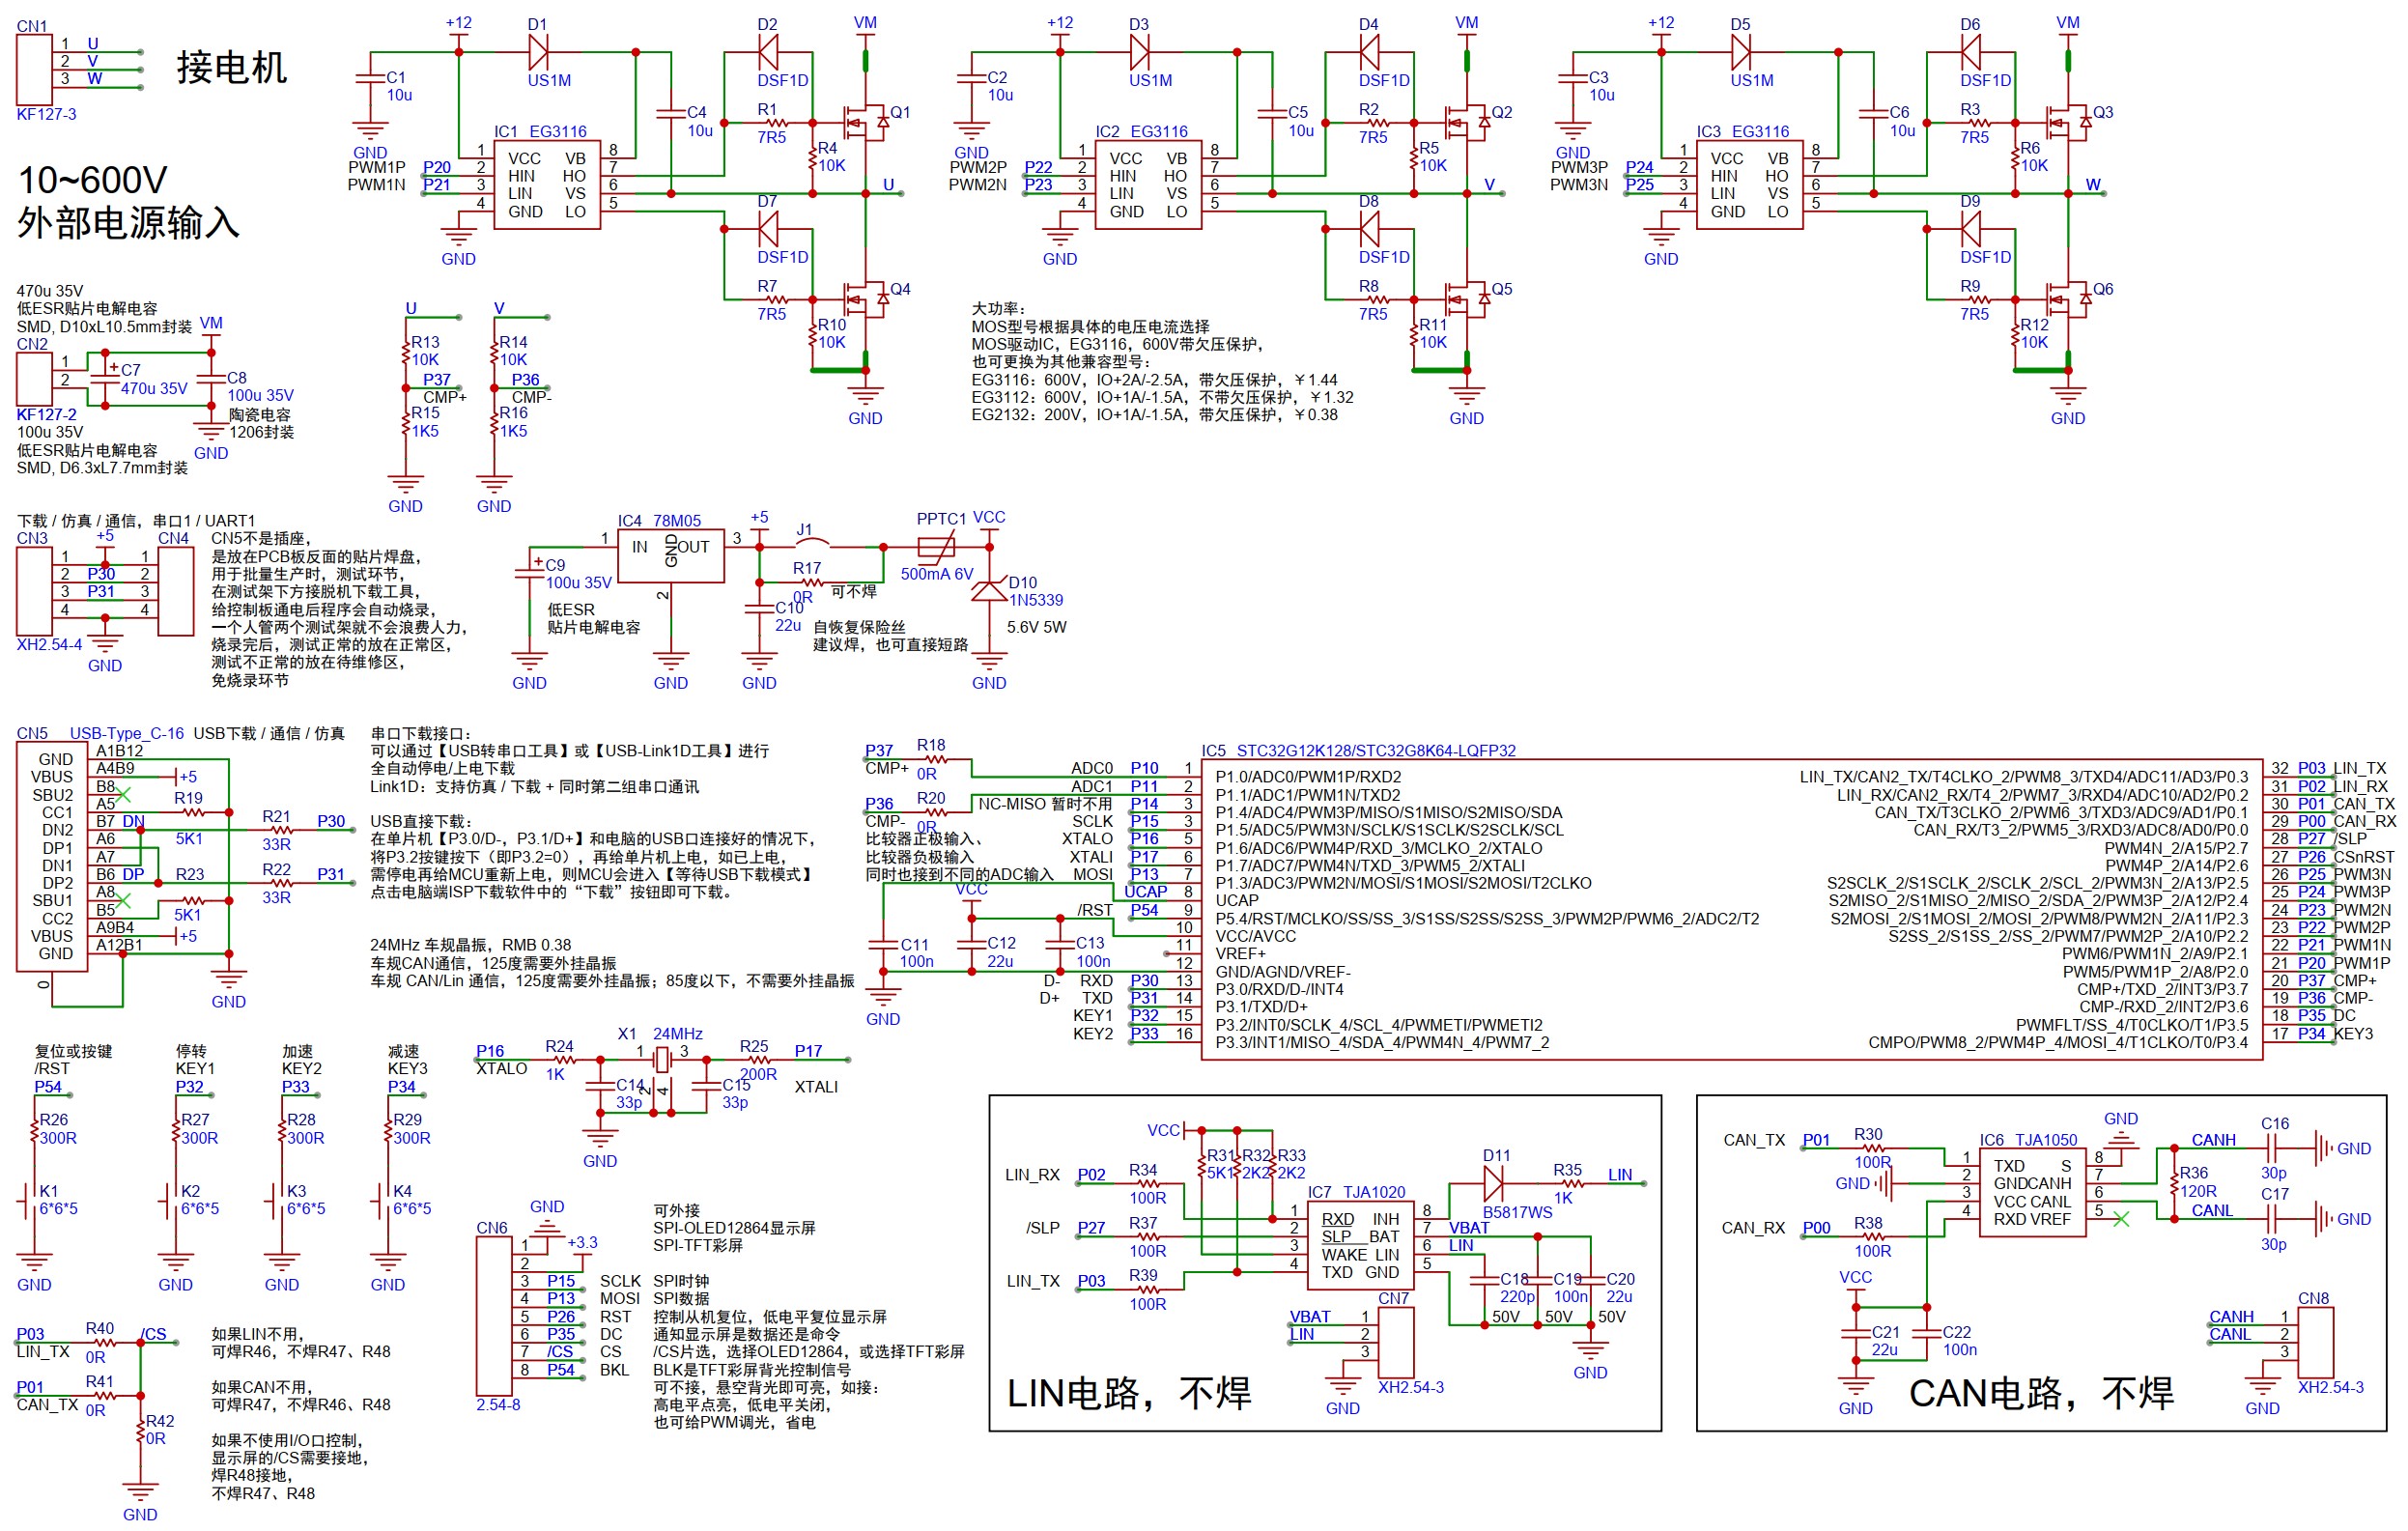2408x1531 pixels.
Task: Click the D3 diode designator
Action: [1138, 24]
